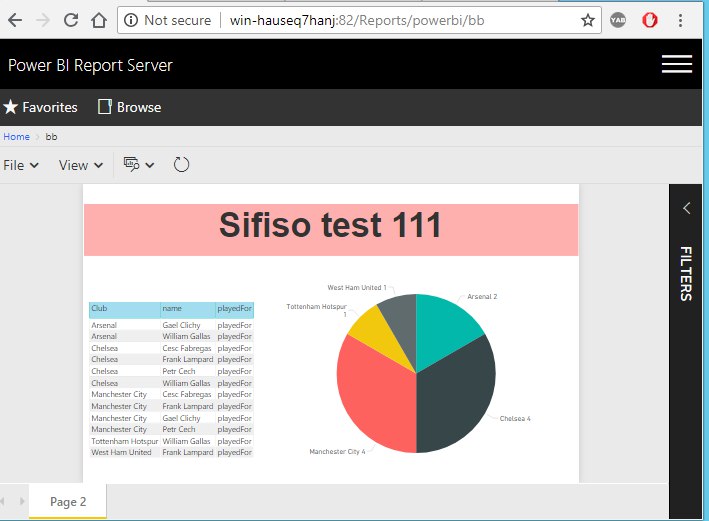Viewport: 709px width, 521px height.
Task: Open the browser three-dot menu
Action: coord(680,20)
